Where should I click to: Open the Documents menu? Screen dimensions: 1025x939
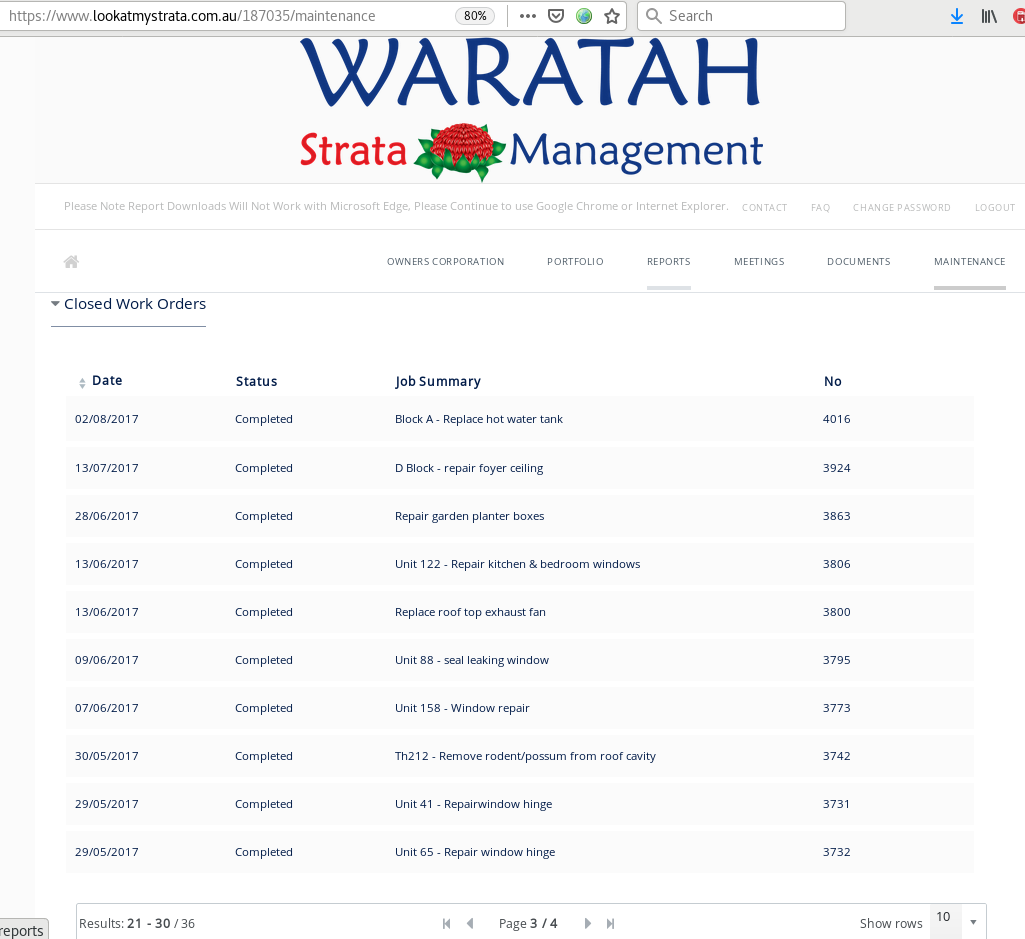(859, 262)
